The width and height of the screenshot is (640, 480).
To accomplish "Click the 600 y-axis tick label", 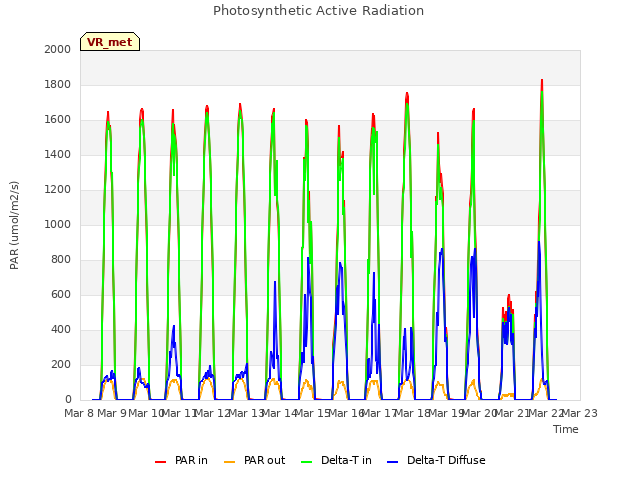I will (x=61, y=295).
